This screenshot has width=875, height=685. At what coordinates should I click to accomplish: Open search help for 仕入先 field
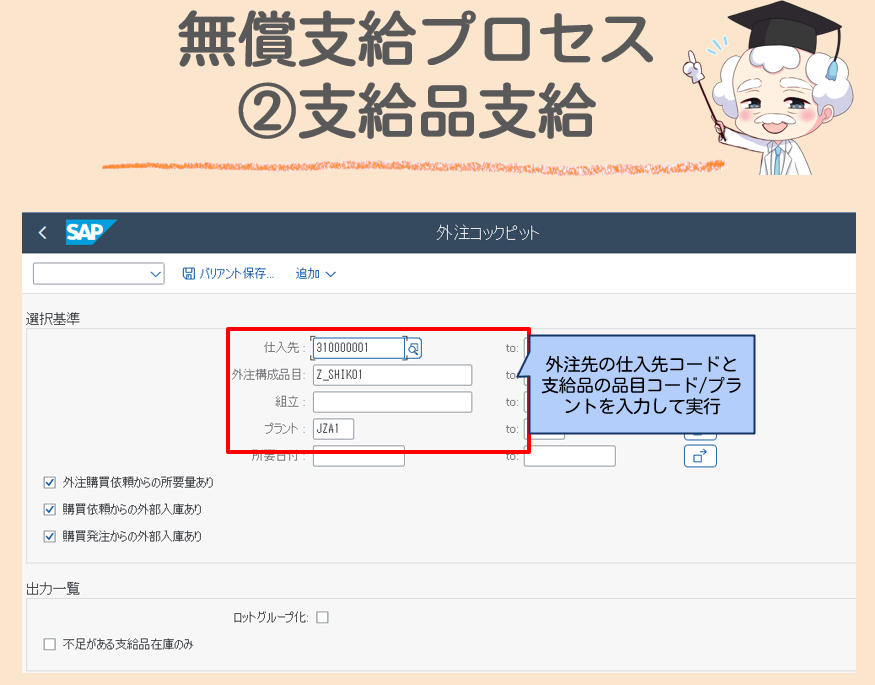click(414, 348)
